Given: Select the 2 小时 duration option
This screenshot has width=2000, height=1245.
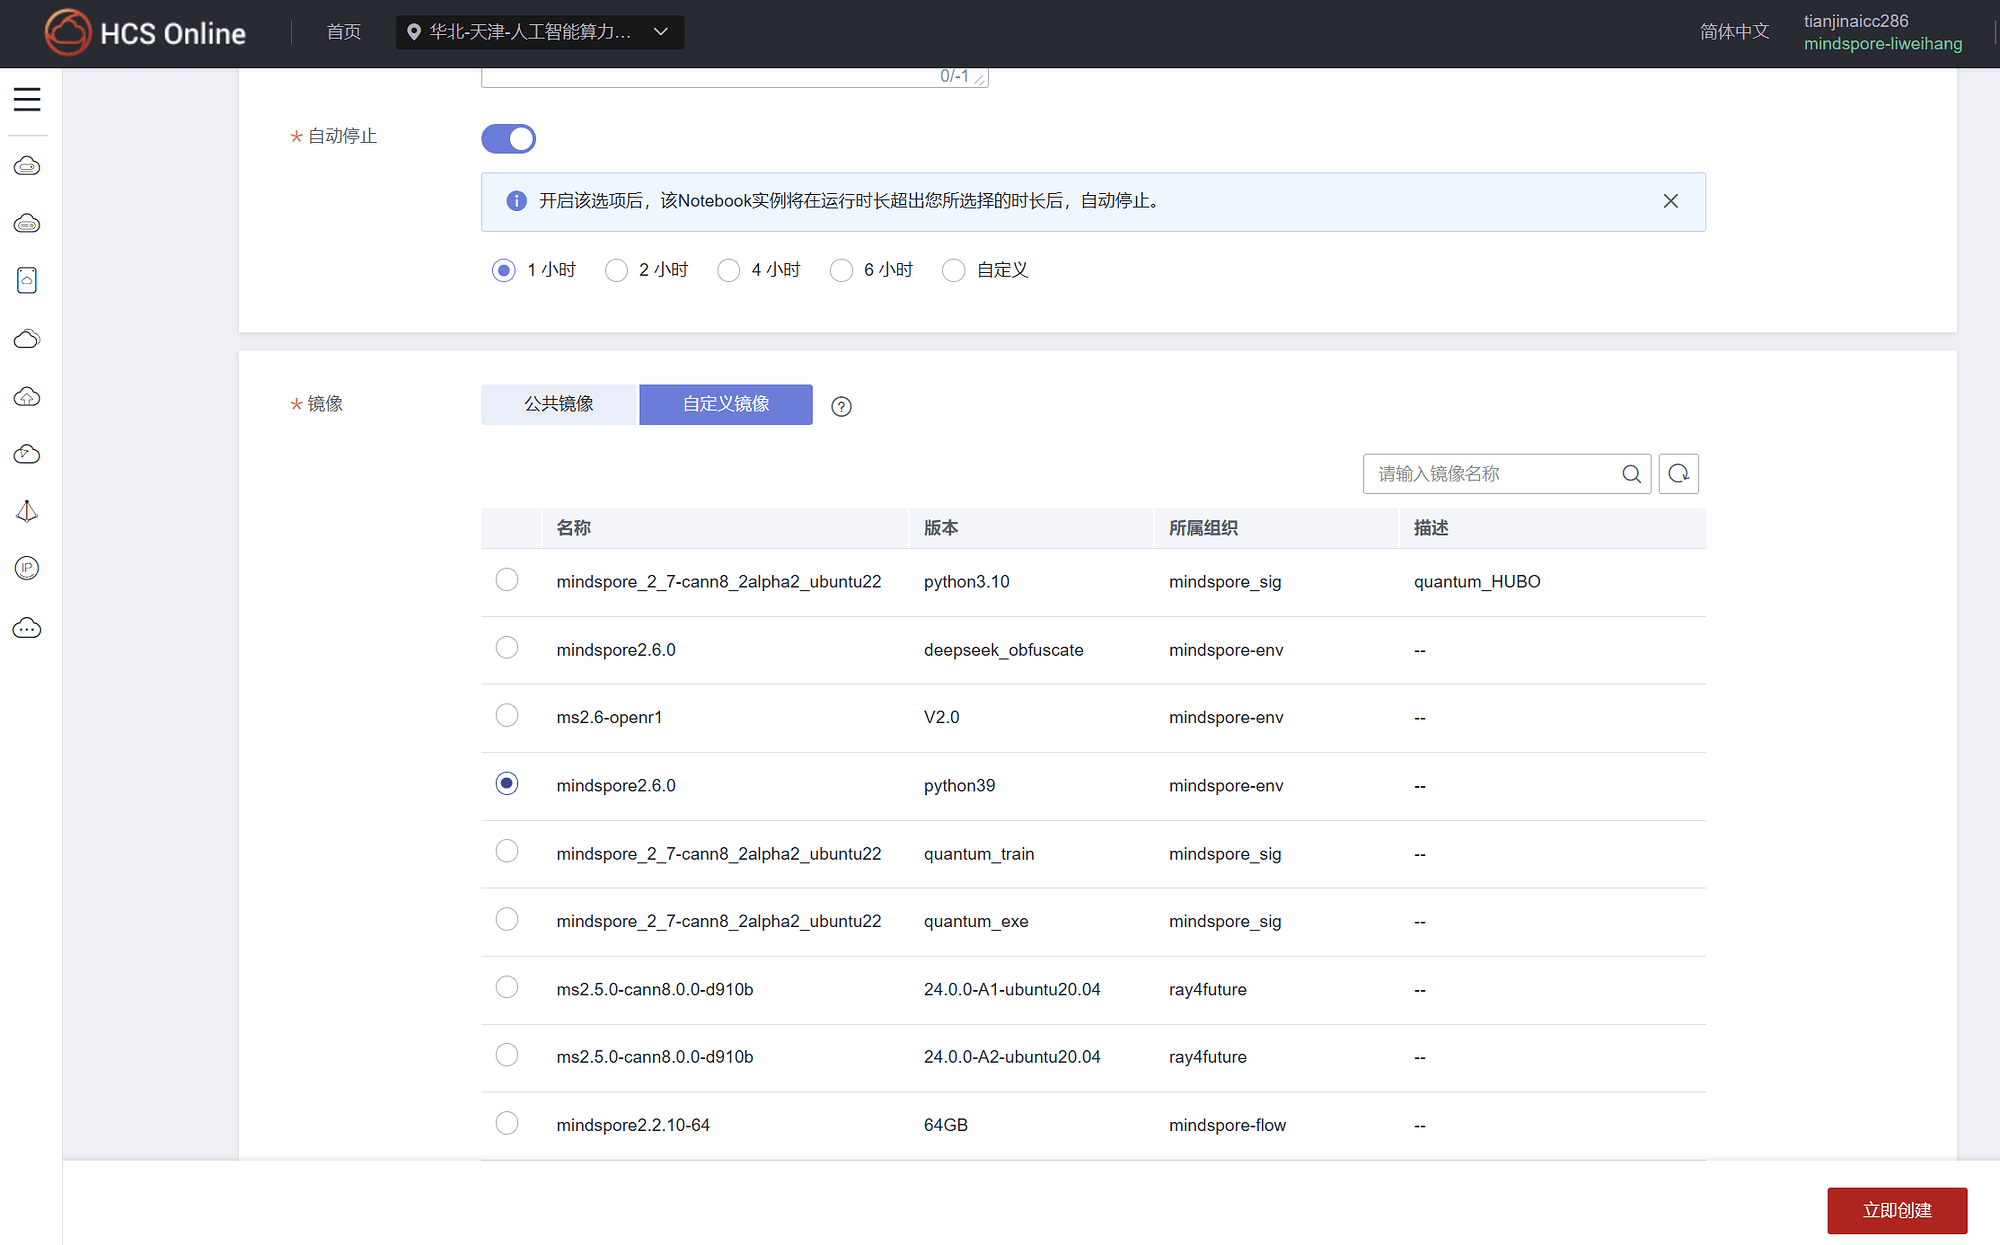Looking at the screenshot, I should click(x=617, y=270).
